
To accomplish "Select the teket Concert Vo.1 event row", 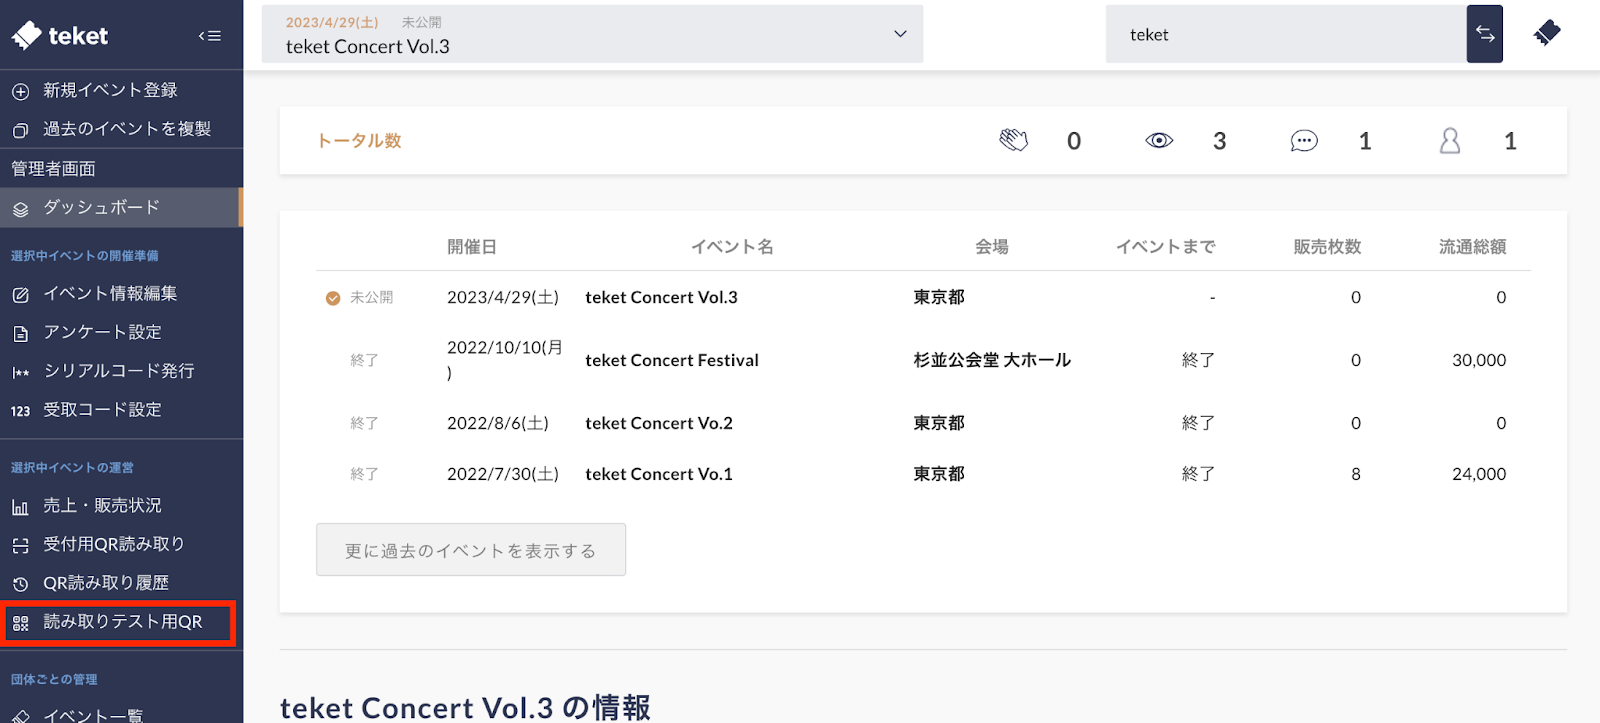I will click(x=923, y=474).
